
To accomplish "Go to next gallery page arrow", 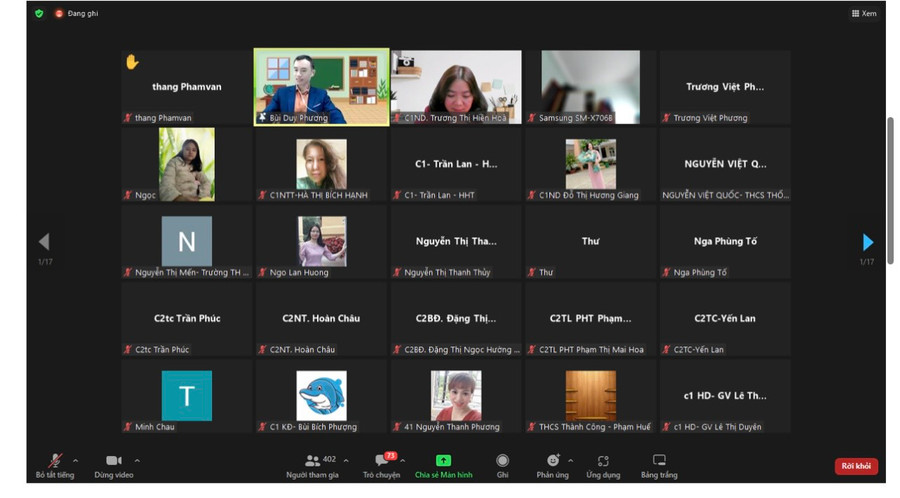I will click(x=867, y=242).
